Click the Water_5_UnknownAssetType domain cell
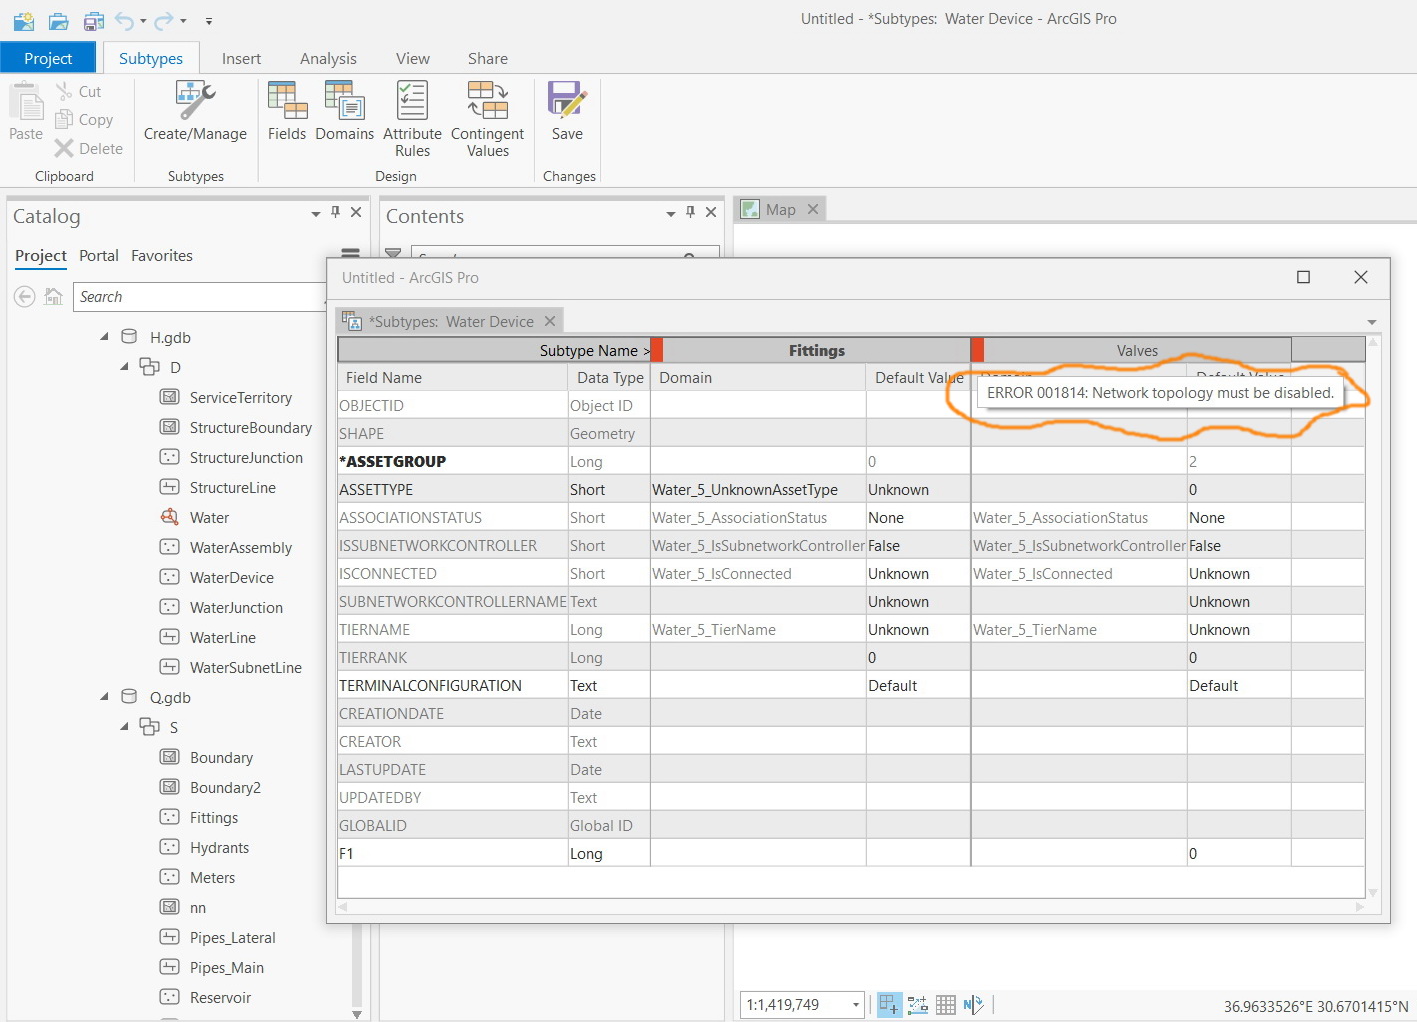Viewport: 1417px width, 1022px height. [758, 490]
